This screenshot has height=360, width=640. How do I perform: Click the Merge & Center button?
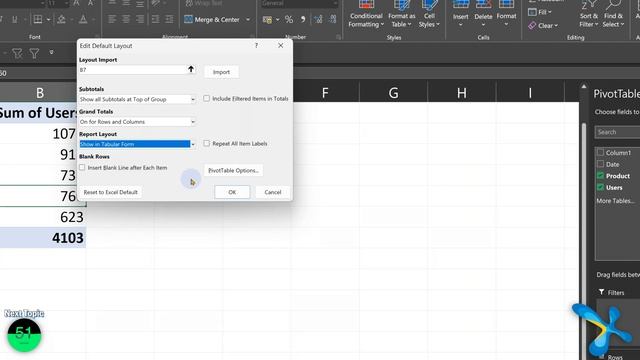pyautogui.click(x=212, y=20)
